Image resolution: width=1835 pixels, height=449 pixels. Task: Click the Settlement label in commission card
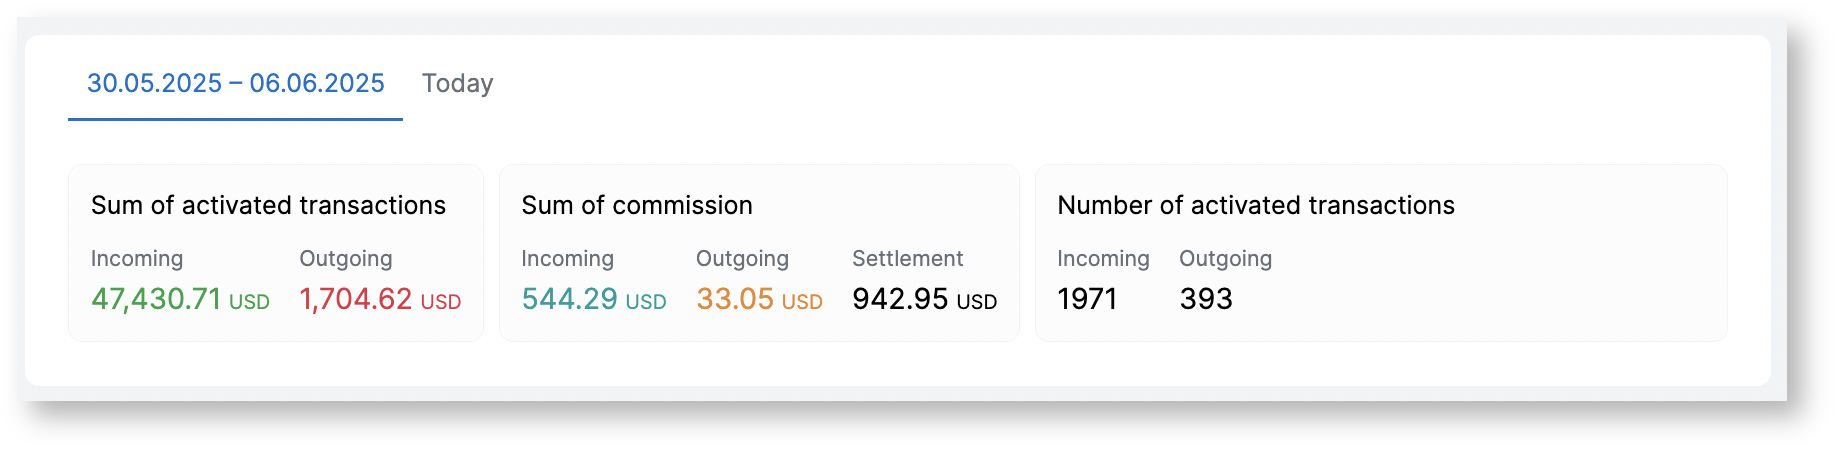click(907, 259)
